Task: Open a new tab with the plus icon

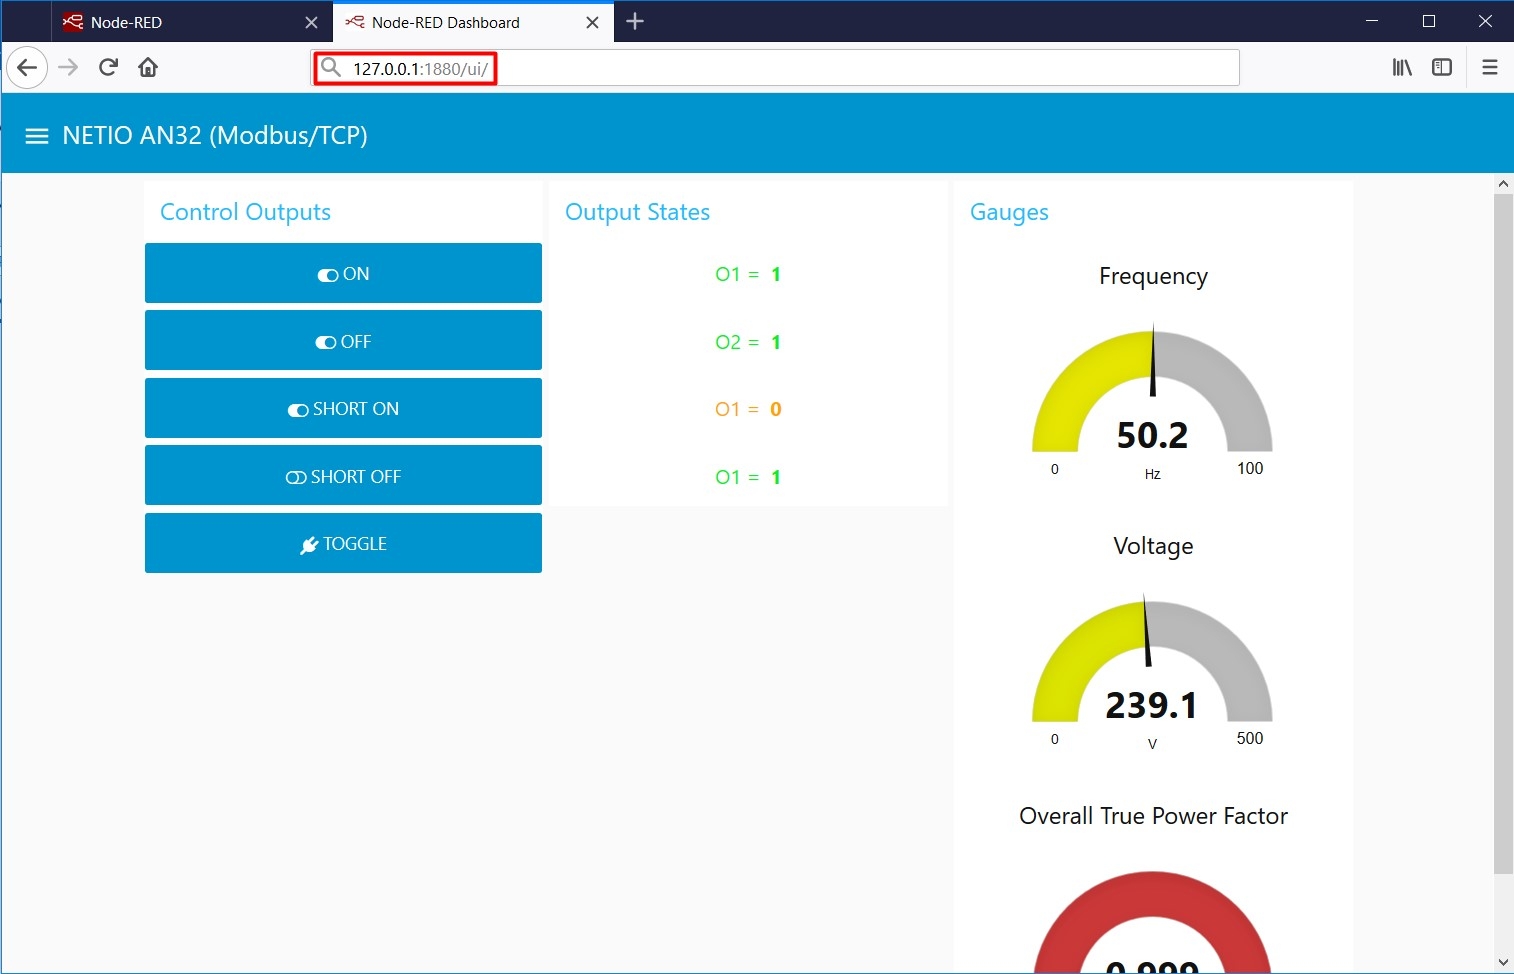Action: 635,21
